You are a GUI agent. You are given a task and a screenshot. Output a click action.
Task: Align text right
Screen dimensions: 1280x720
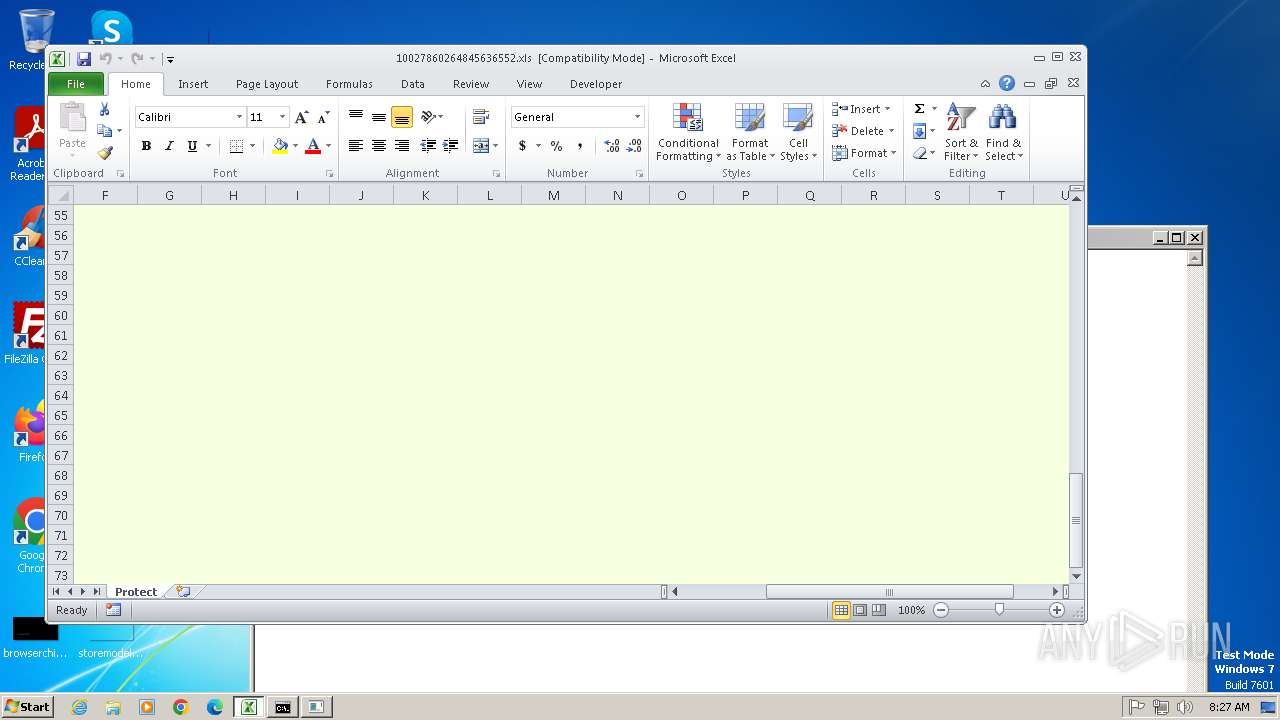click(402, 146)
